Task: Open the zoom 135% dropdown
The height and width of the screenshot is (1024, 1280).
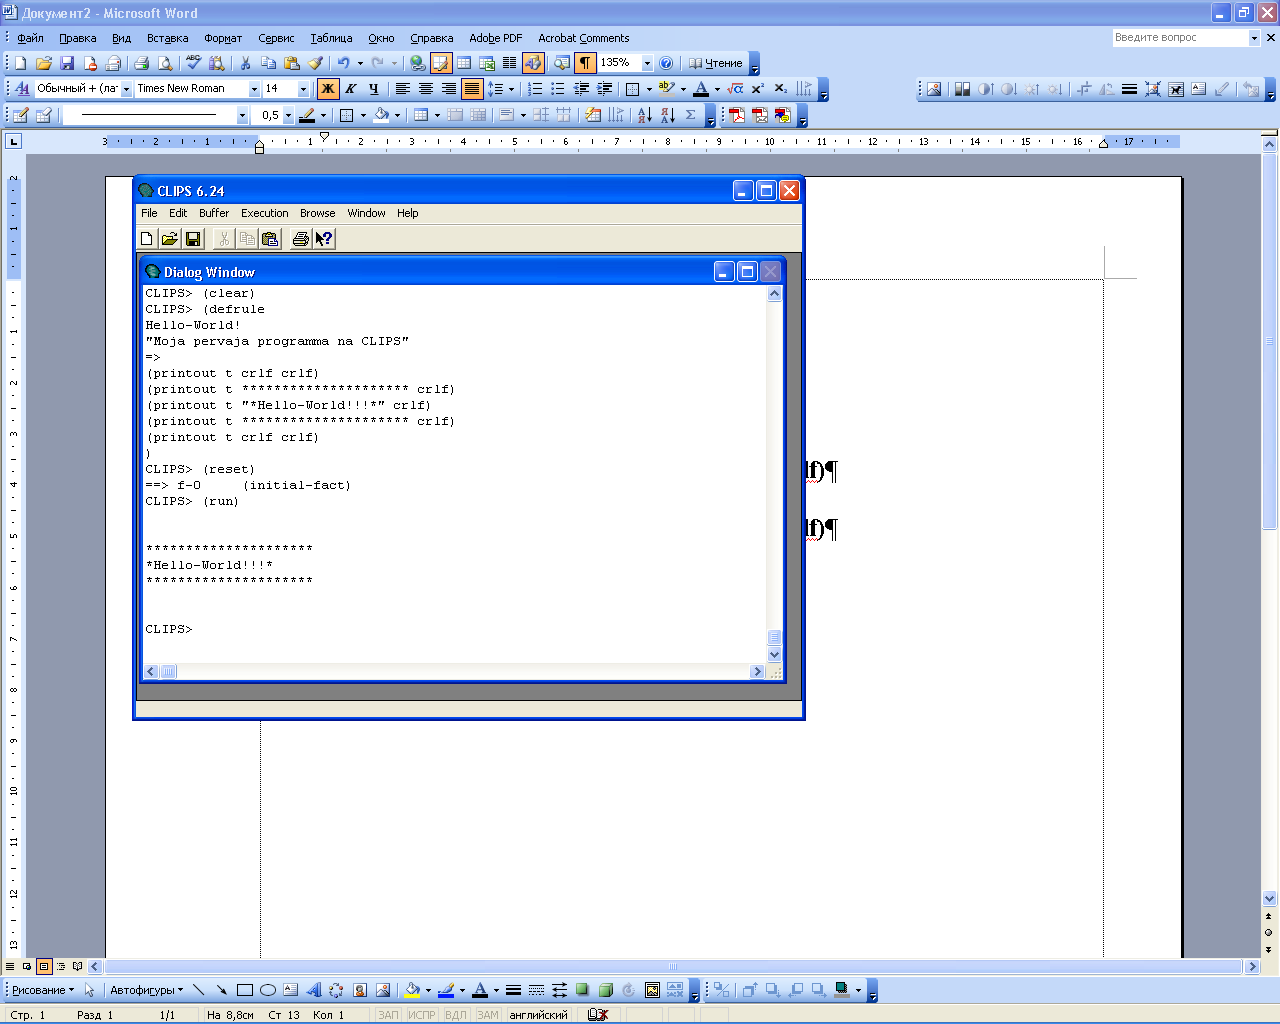Action: [647, 63]
